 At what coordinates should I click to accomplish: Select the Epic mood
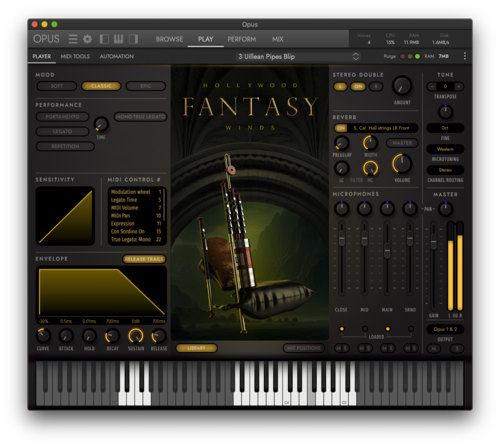pos(146,86)
